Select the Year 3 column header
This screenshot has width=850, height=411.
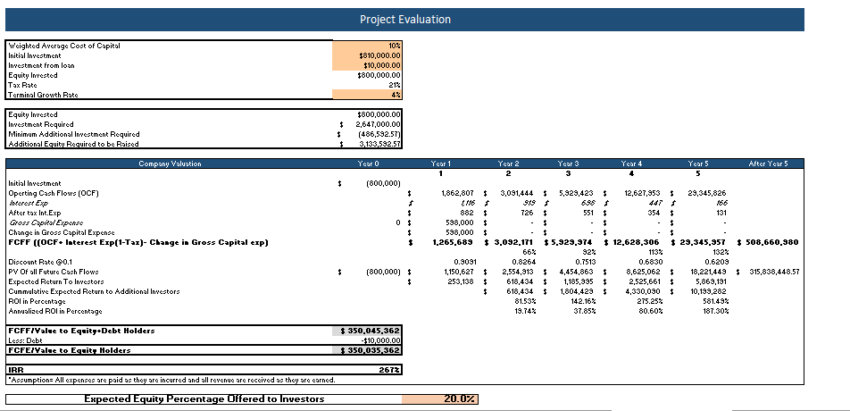(x=568, y=163)
